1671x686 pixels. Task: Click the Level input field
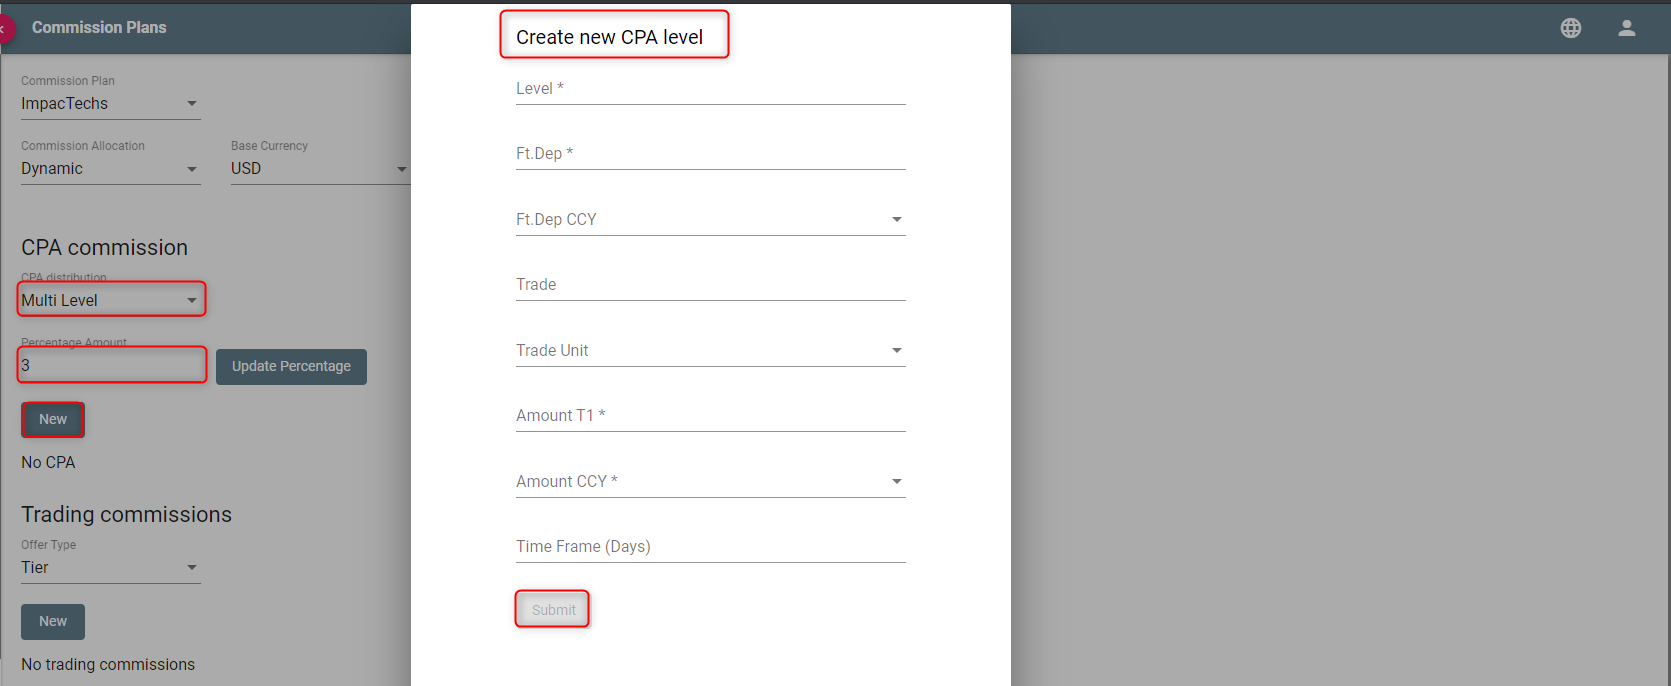[711, 89]
